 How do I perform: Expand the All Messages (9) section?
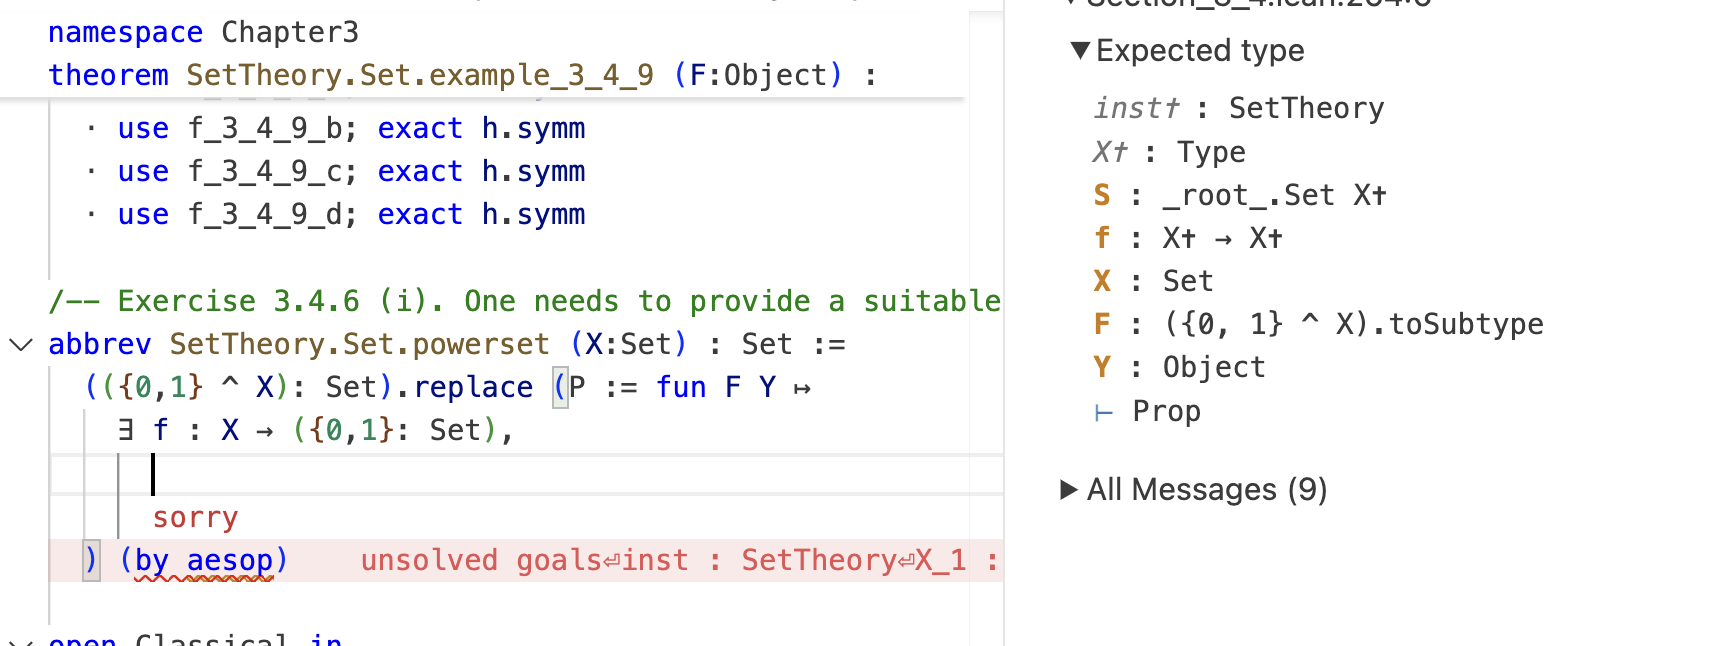pos(1069,489)
